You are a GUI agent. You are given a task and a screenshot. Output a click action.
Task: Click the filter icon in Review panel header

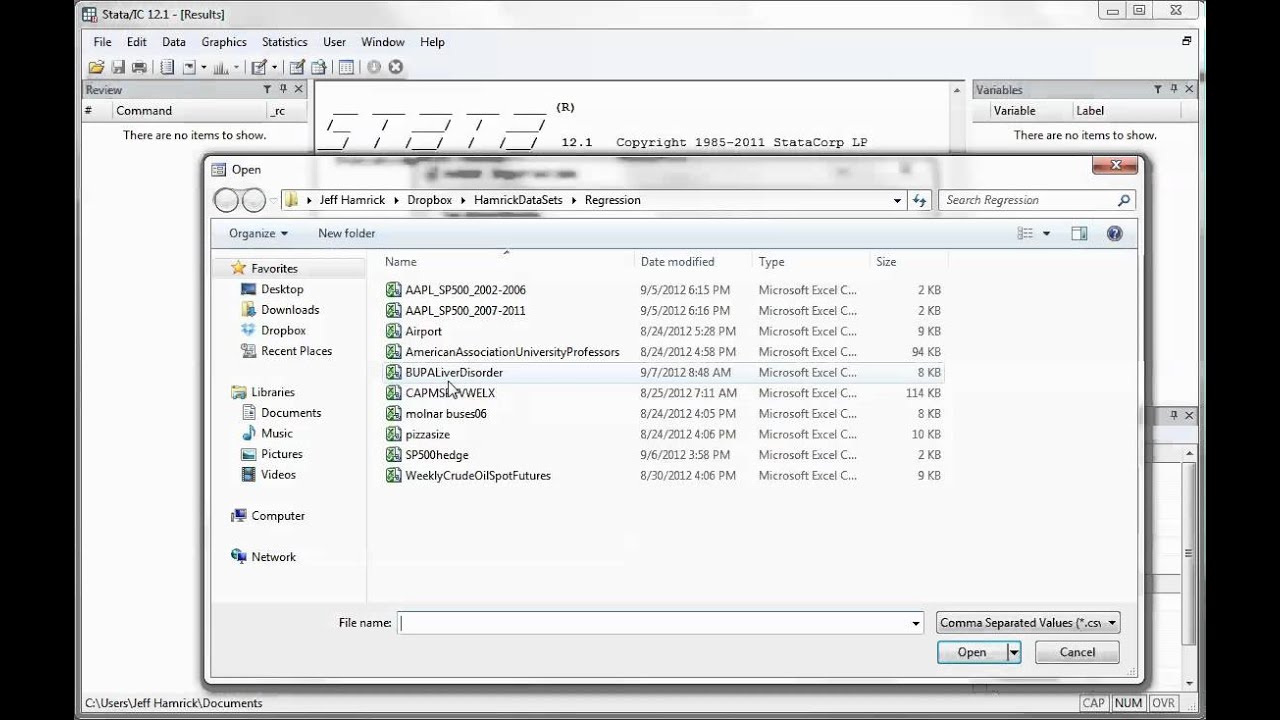(268, 89)
